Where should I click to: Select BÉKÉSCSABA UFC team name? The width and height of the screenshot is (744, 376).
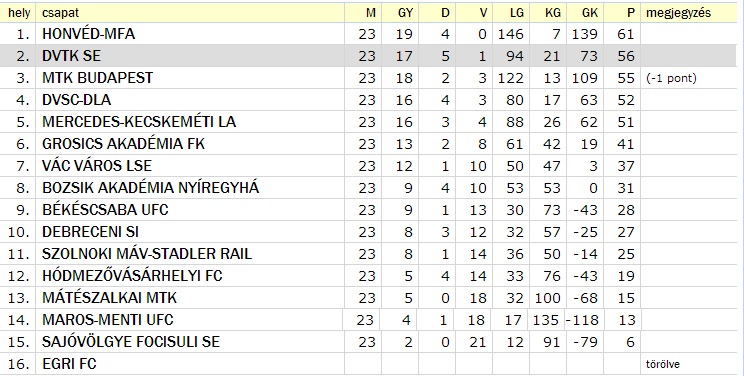click(x=105, y=209)
